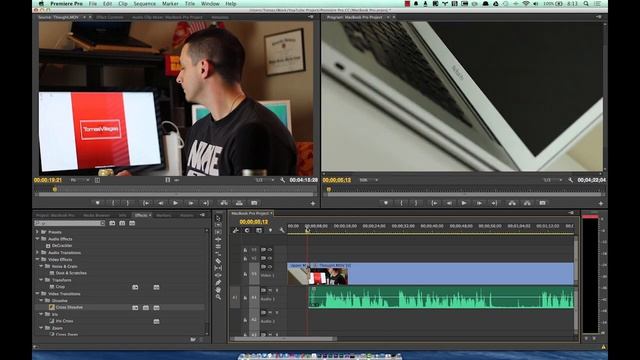Select the Crop effect
Image resolution: width=640 pixels, height=360 pixels.
click(60, 287)
